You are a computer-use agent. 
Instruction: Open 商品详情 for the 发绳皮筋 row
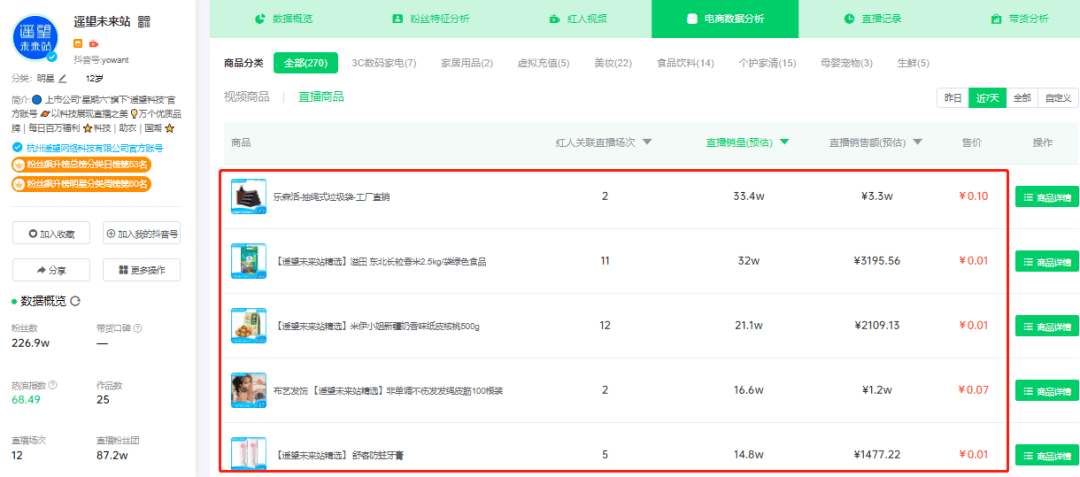[1047, 391]
